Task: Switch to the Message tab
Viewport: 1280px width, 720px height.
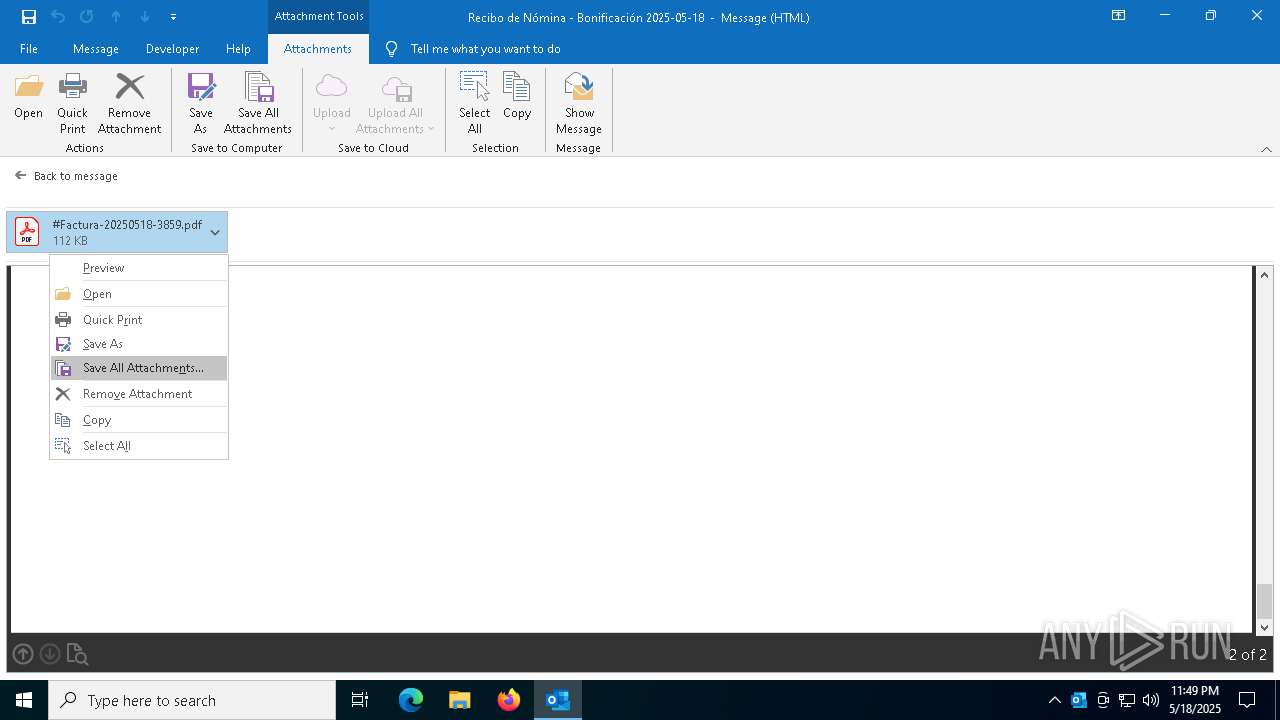Action: [96, 49]
